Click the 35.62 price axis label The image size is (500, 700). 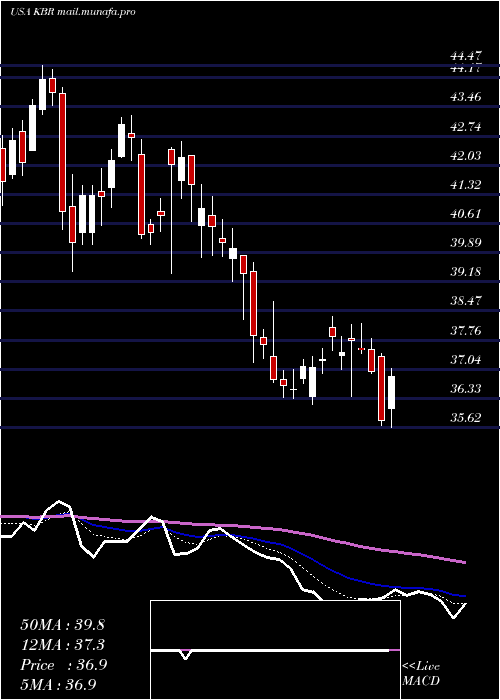point(466,418)
